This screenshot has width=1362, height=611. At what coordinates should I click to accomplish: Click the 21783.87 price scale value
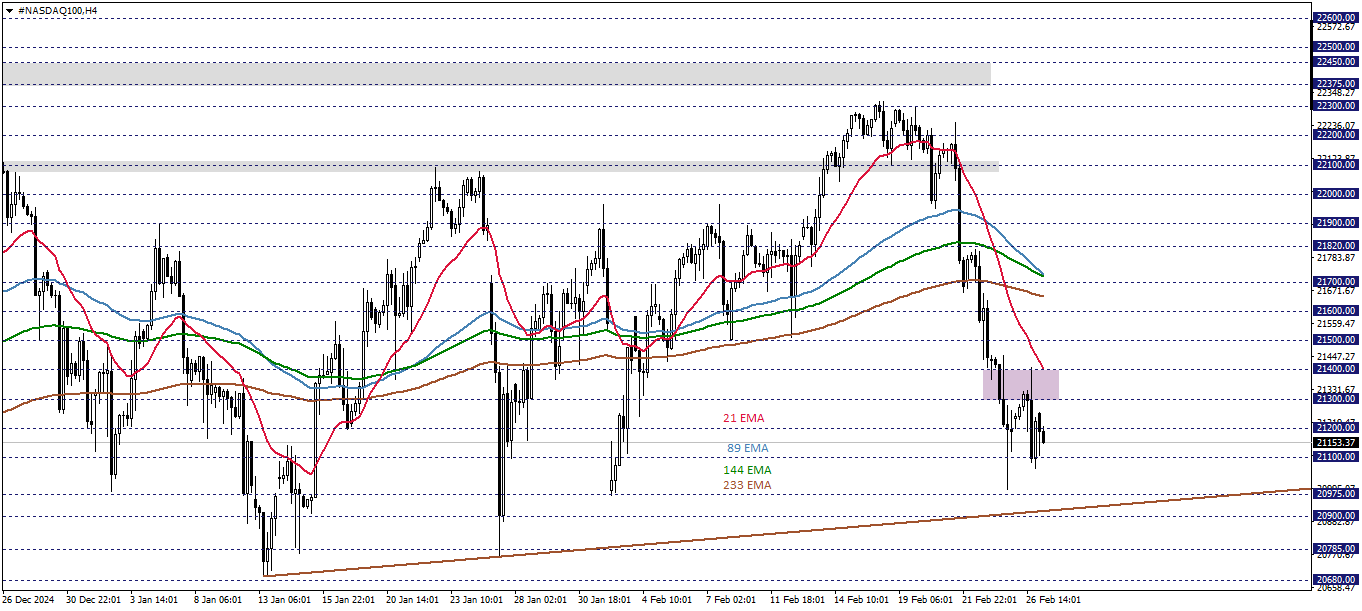coord(1337,258)
